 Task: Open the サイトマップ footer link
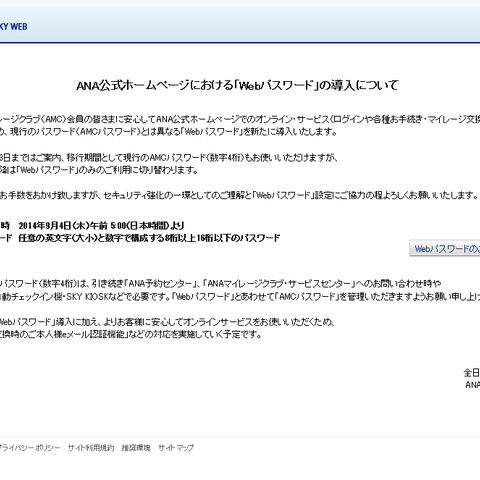click(x=176, y=448)
